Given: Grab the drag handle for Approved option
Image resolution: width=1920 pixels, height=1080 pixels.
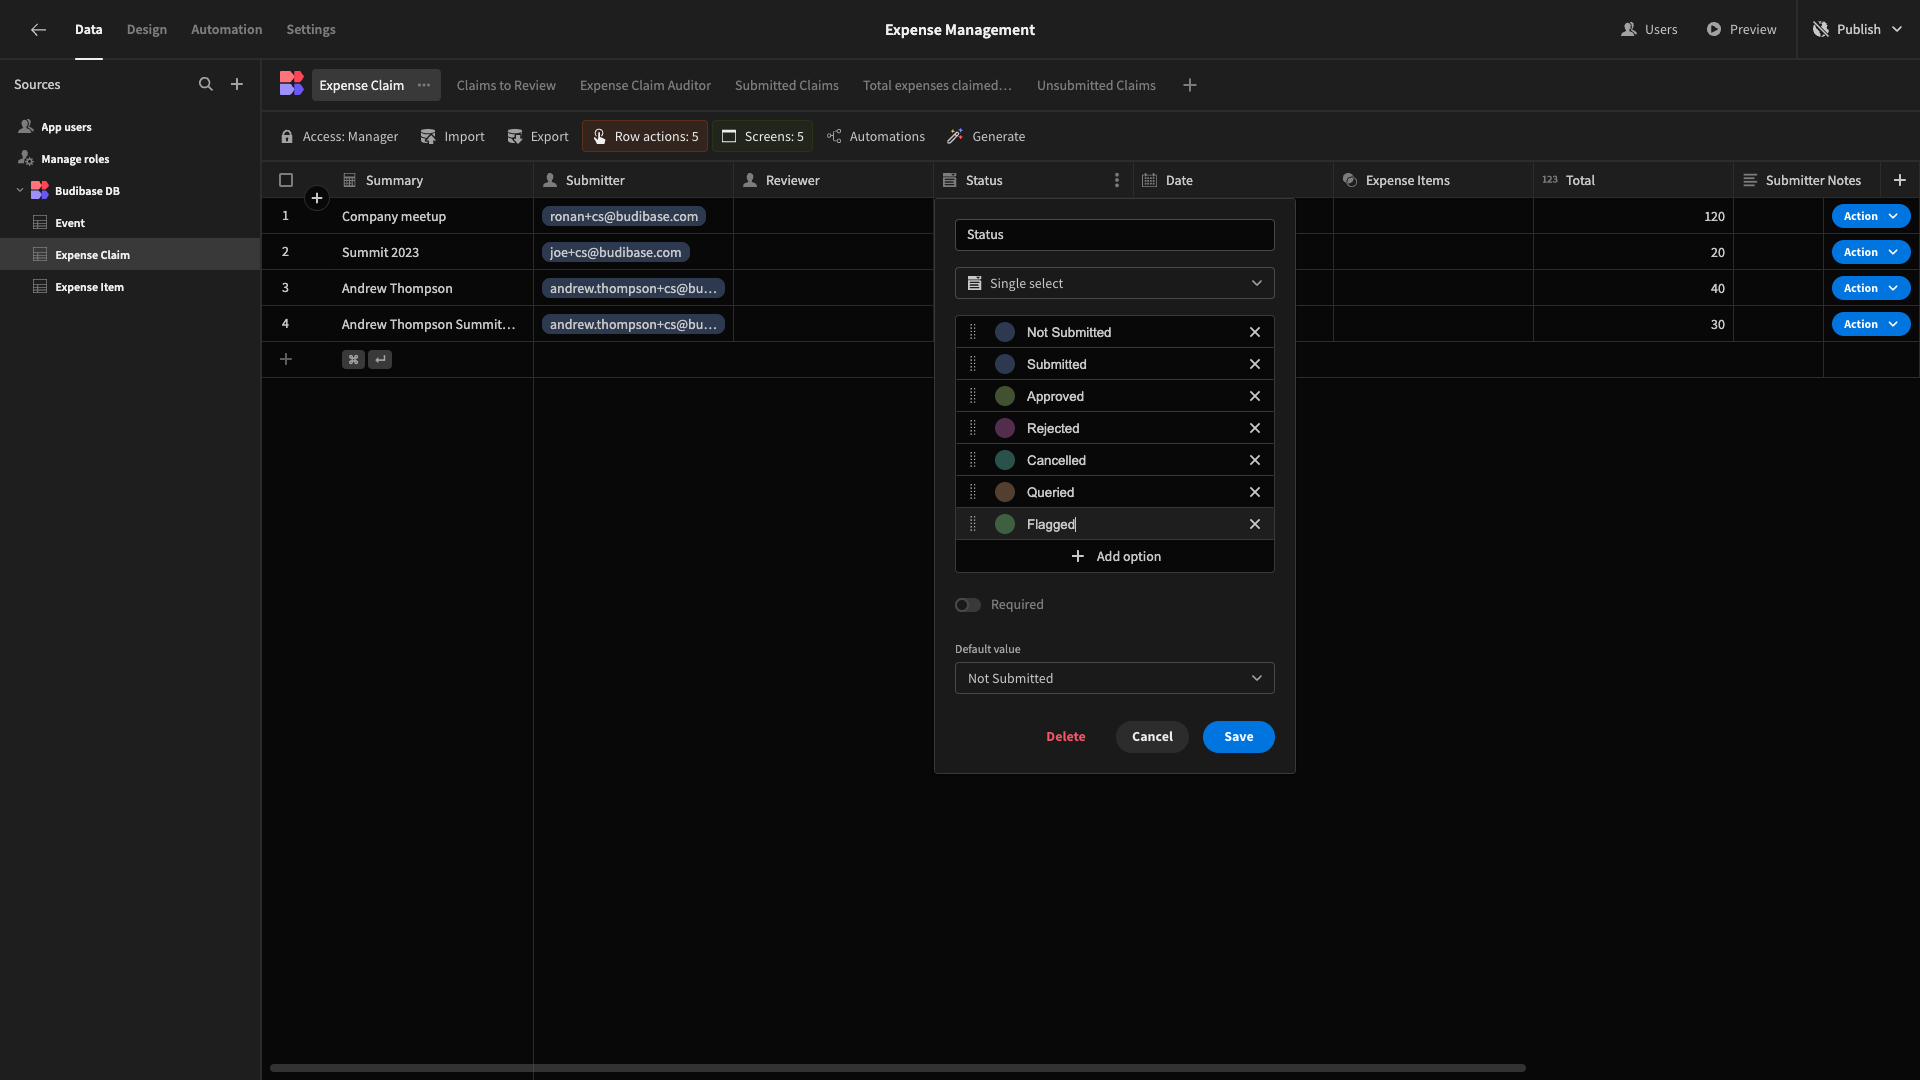Looking at the screenshot, I should (973, 396).
